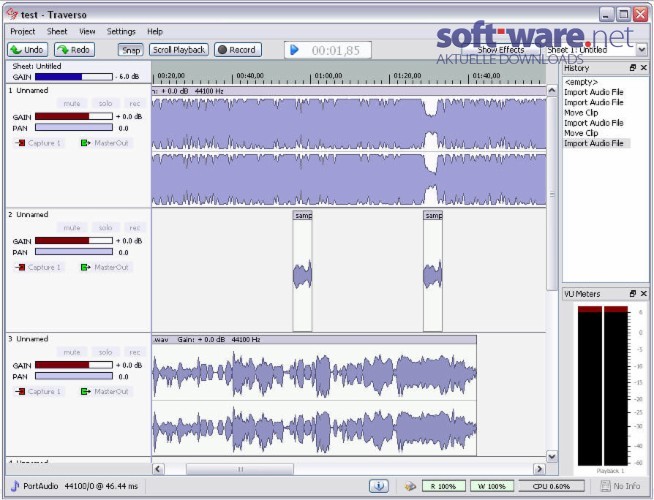Select the first Move Clip history entry
Screen dimensions: 654x500
[x=581, y=113]
